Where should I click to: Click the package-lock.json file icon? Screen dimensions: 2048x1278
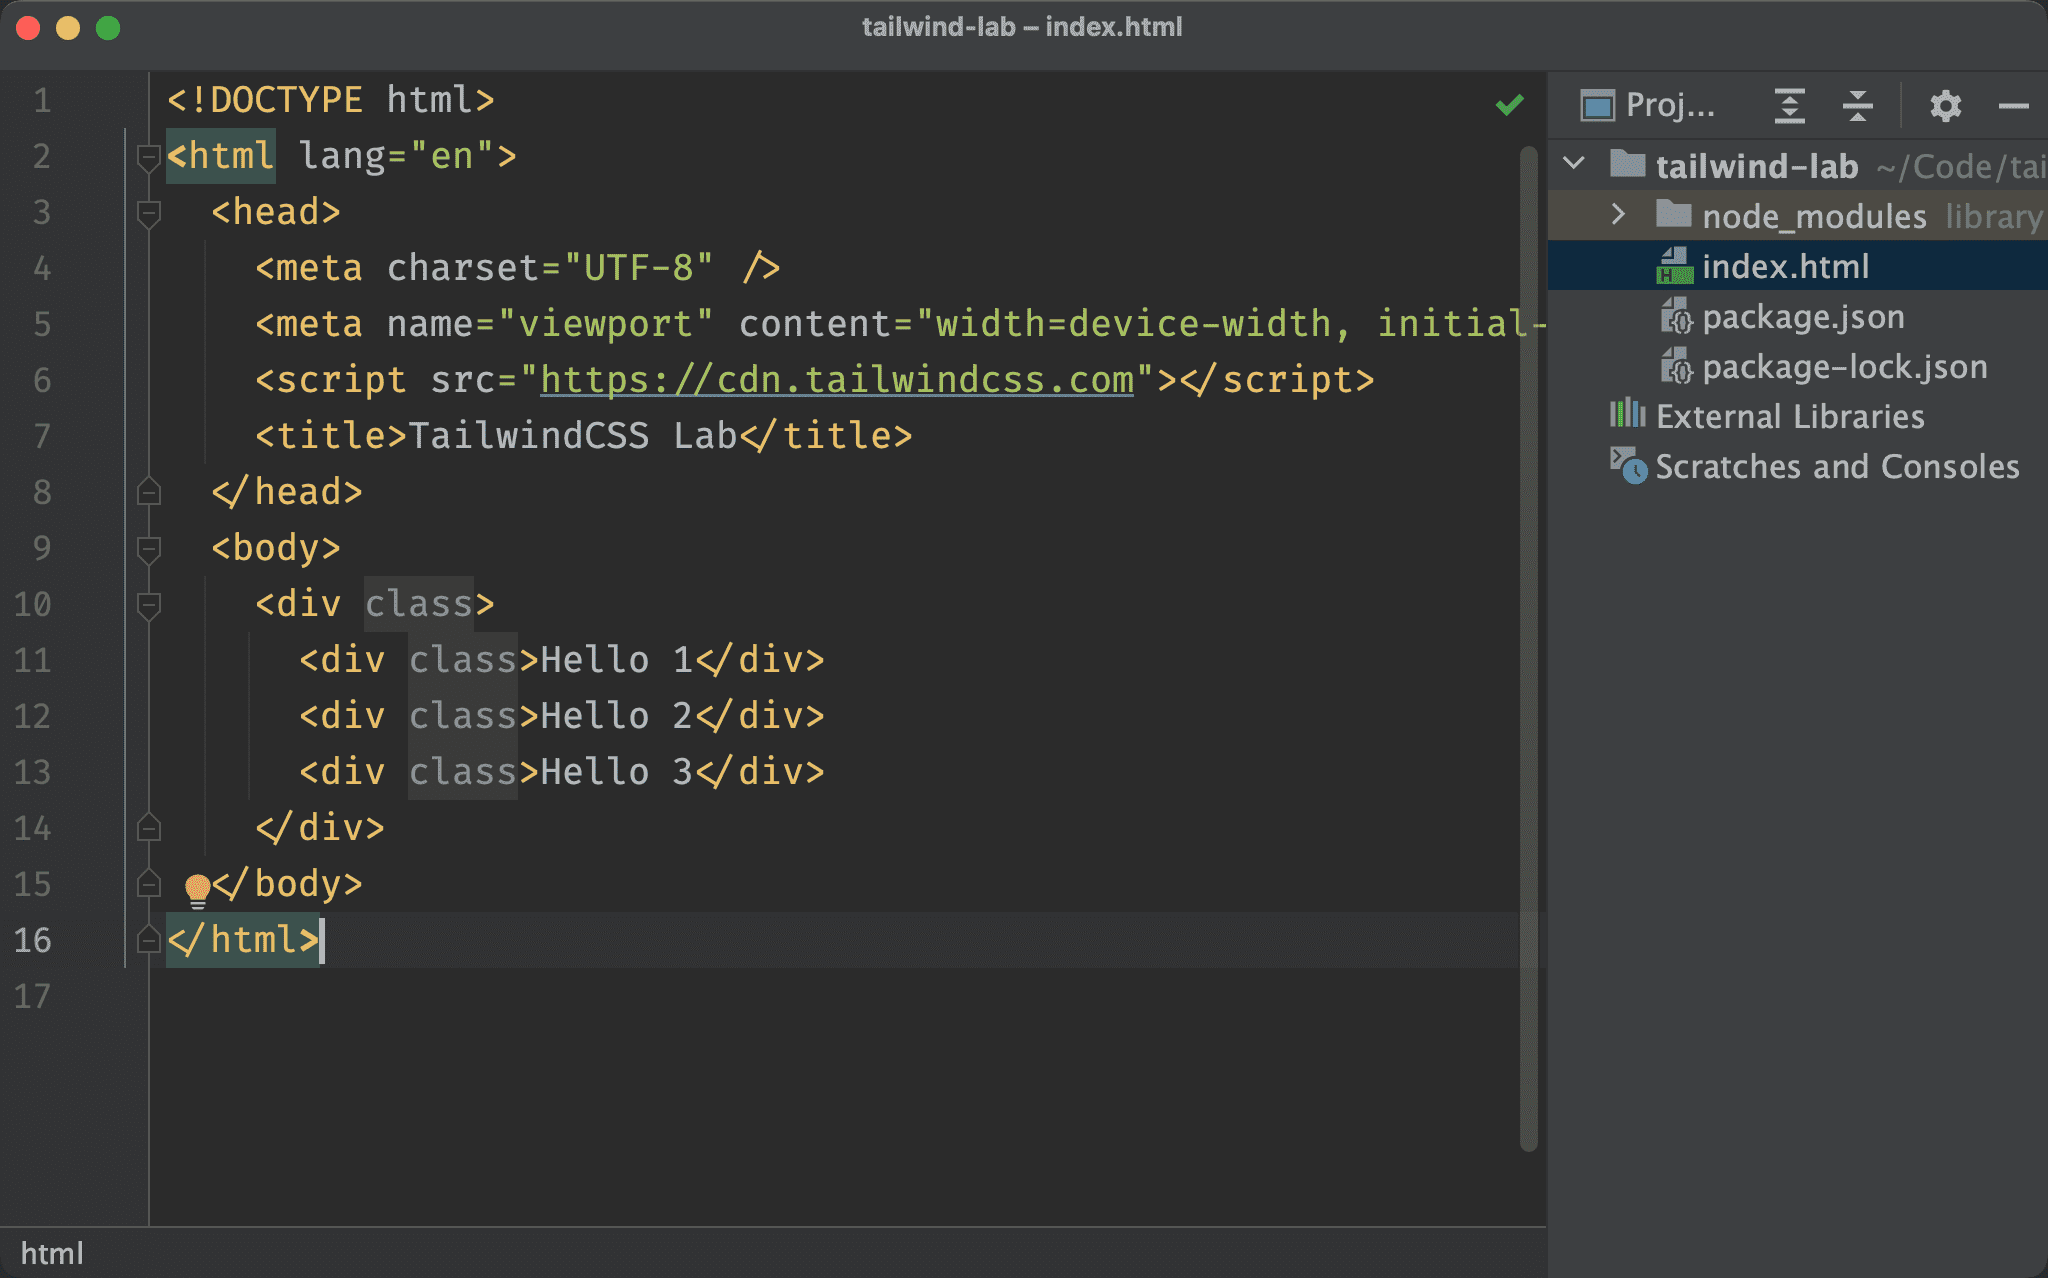click(1676, 366)
